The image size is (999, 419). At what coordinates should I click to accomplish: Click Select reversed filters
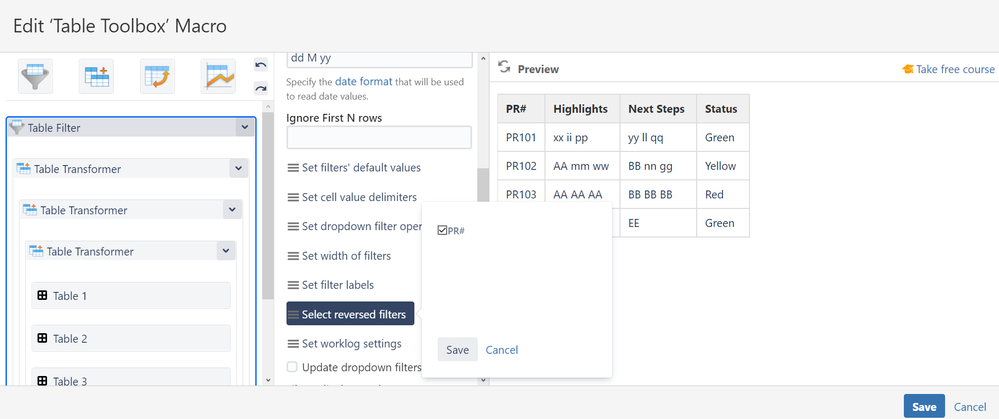[x=350, y=313]
